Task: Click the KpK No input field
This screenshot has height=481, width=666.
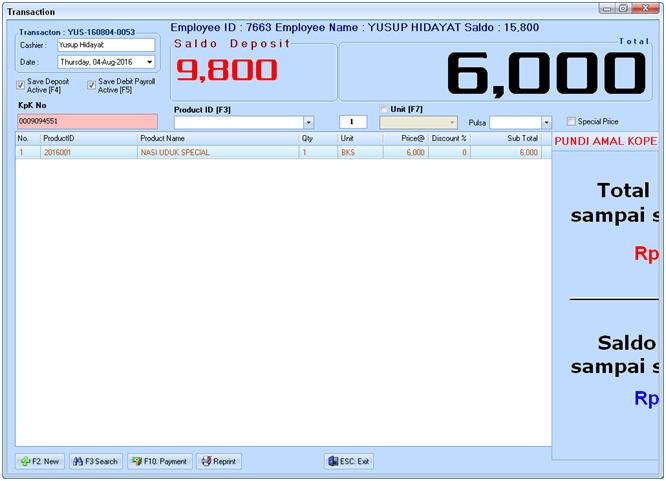Action: coord(86,121)
